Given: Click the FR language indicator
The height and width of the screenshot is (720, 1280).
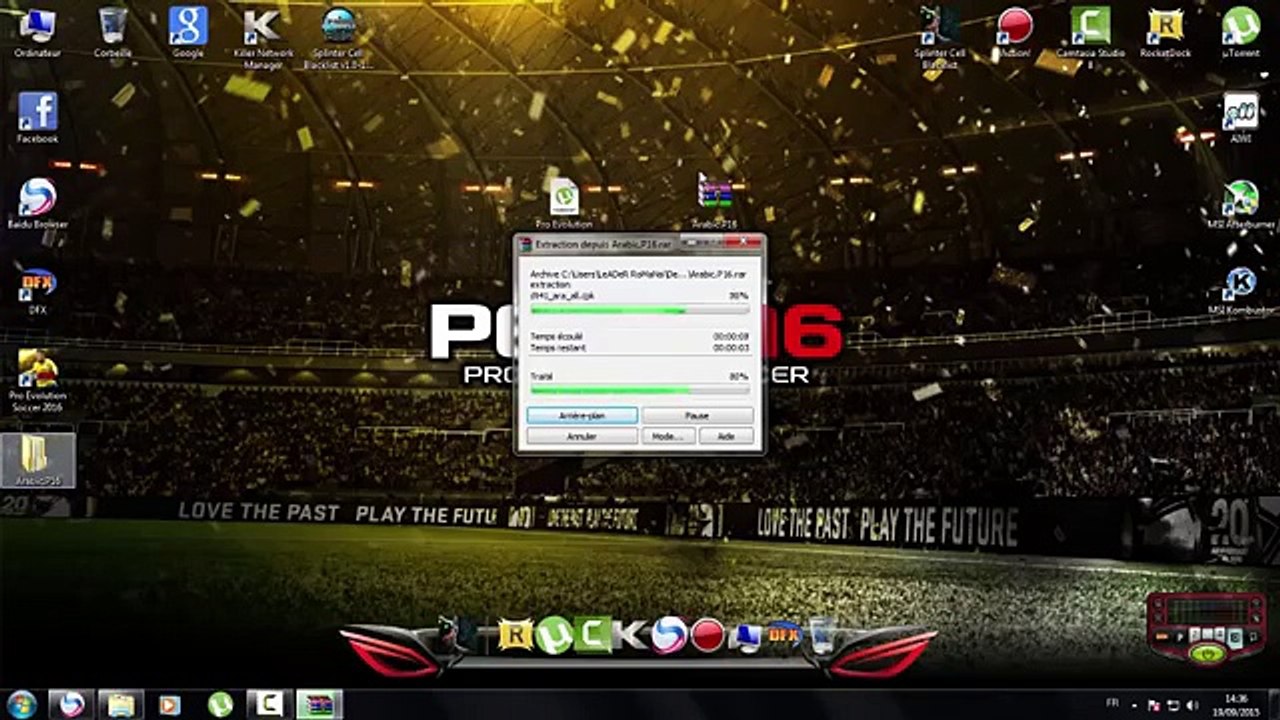Looking at the screenshot, I should (x=1113, y=704).
